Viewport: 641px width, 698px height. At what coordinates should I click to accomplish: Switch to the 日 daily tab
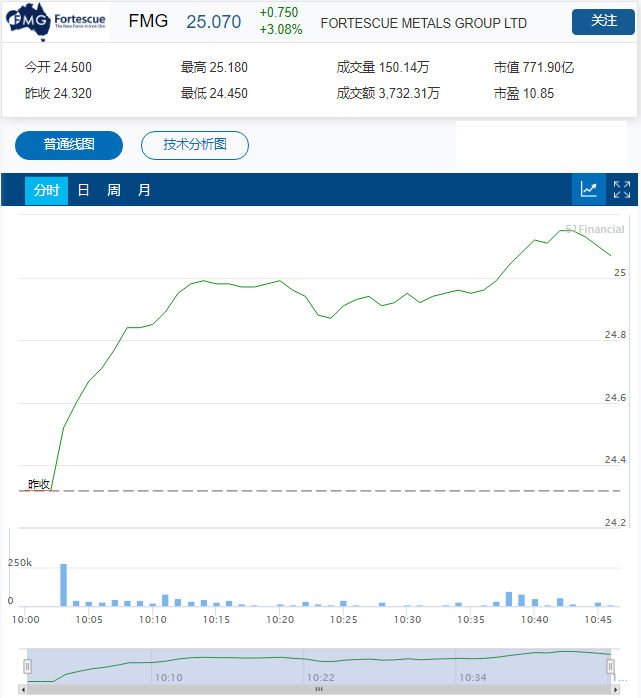83,191
